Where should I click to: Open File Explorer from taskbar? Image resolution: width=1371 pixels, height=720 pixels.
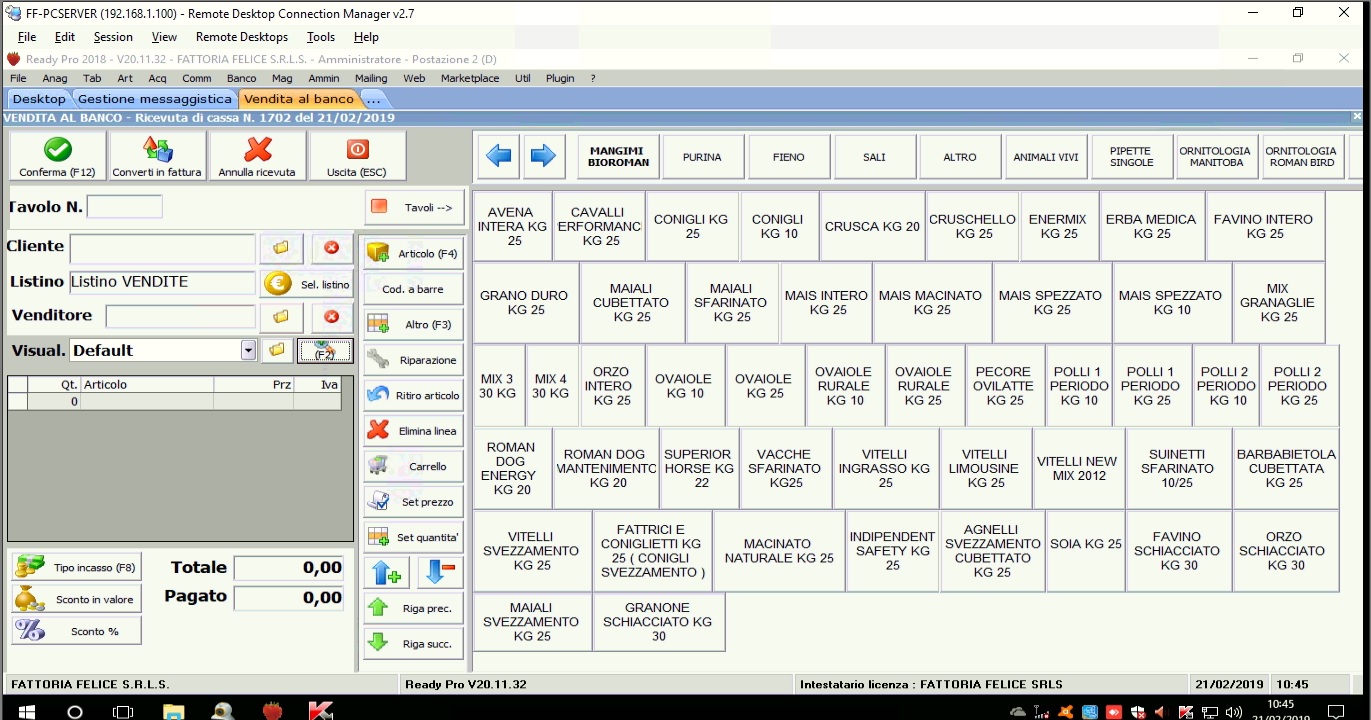(x=173, y=711)
